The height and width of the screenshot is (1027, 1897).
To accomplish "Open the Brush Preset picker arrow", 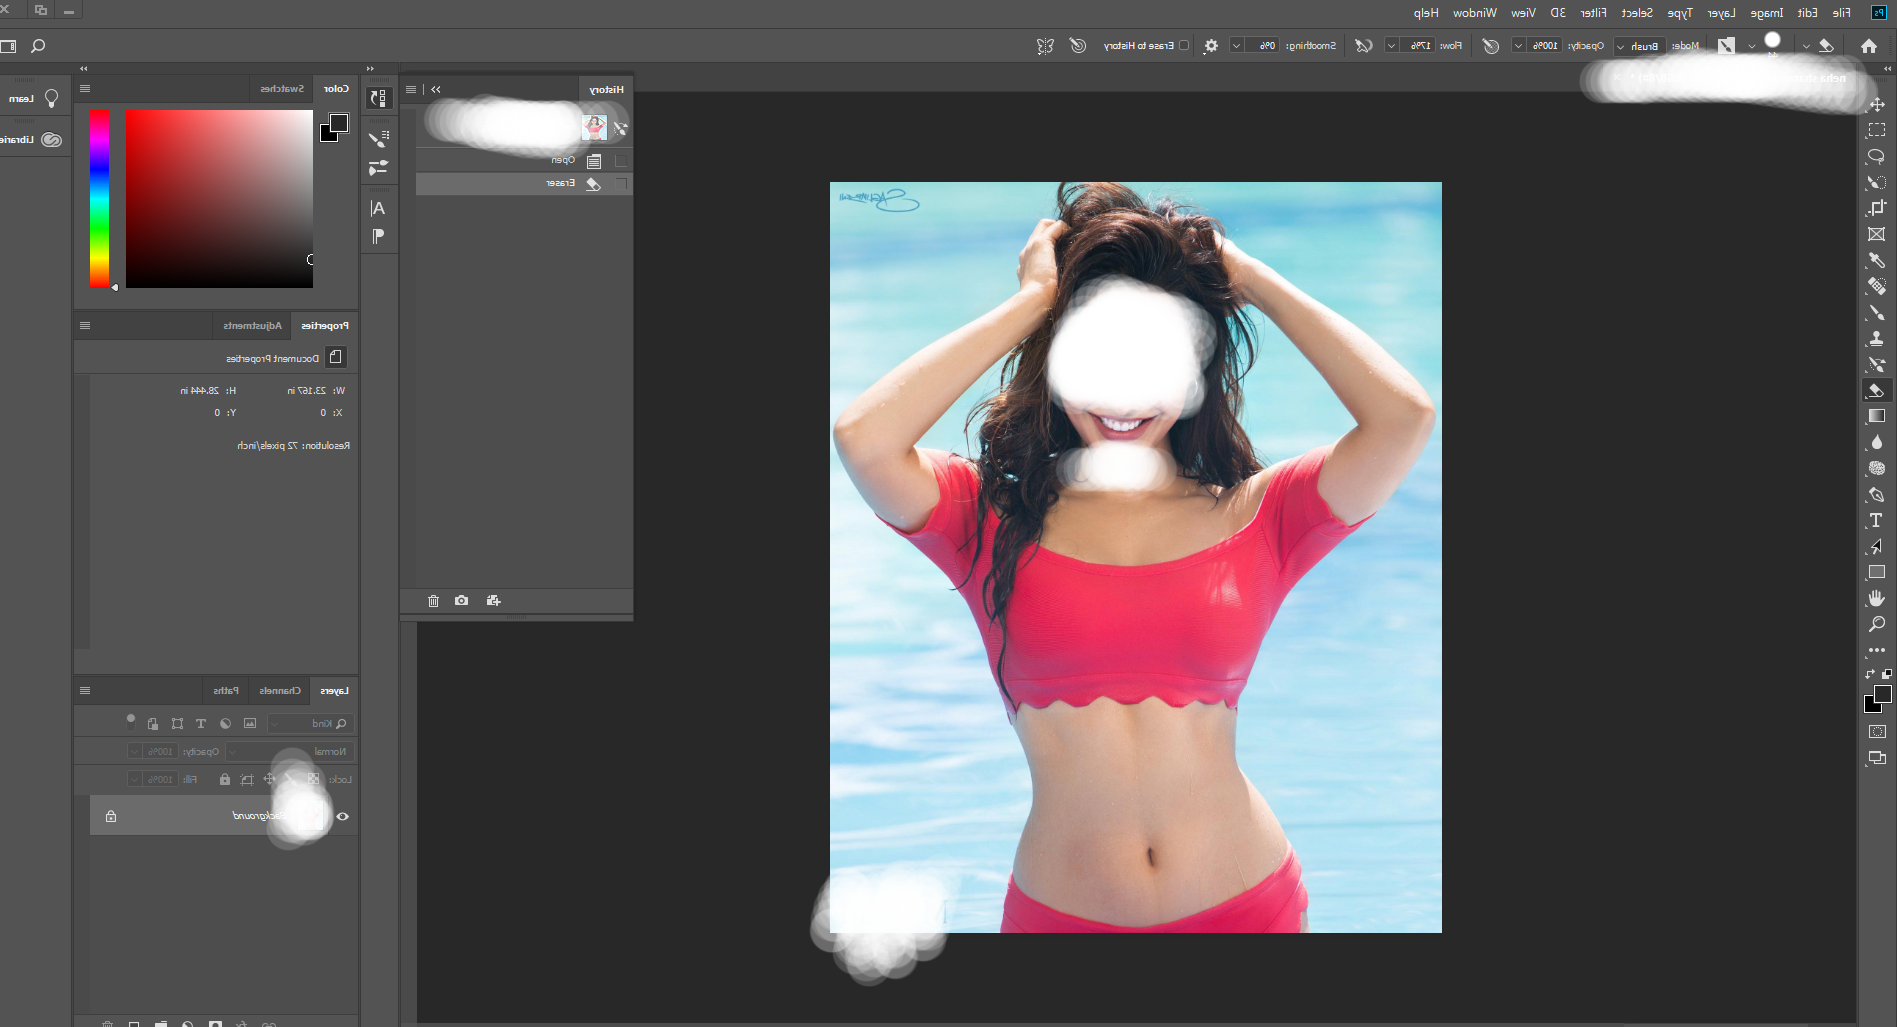I will point(1752,46).
